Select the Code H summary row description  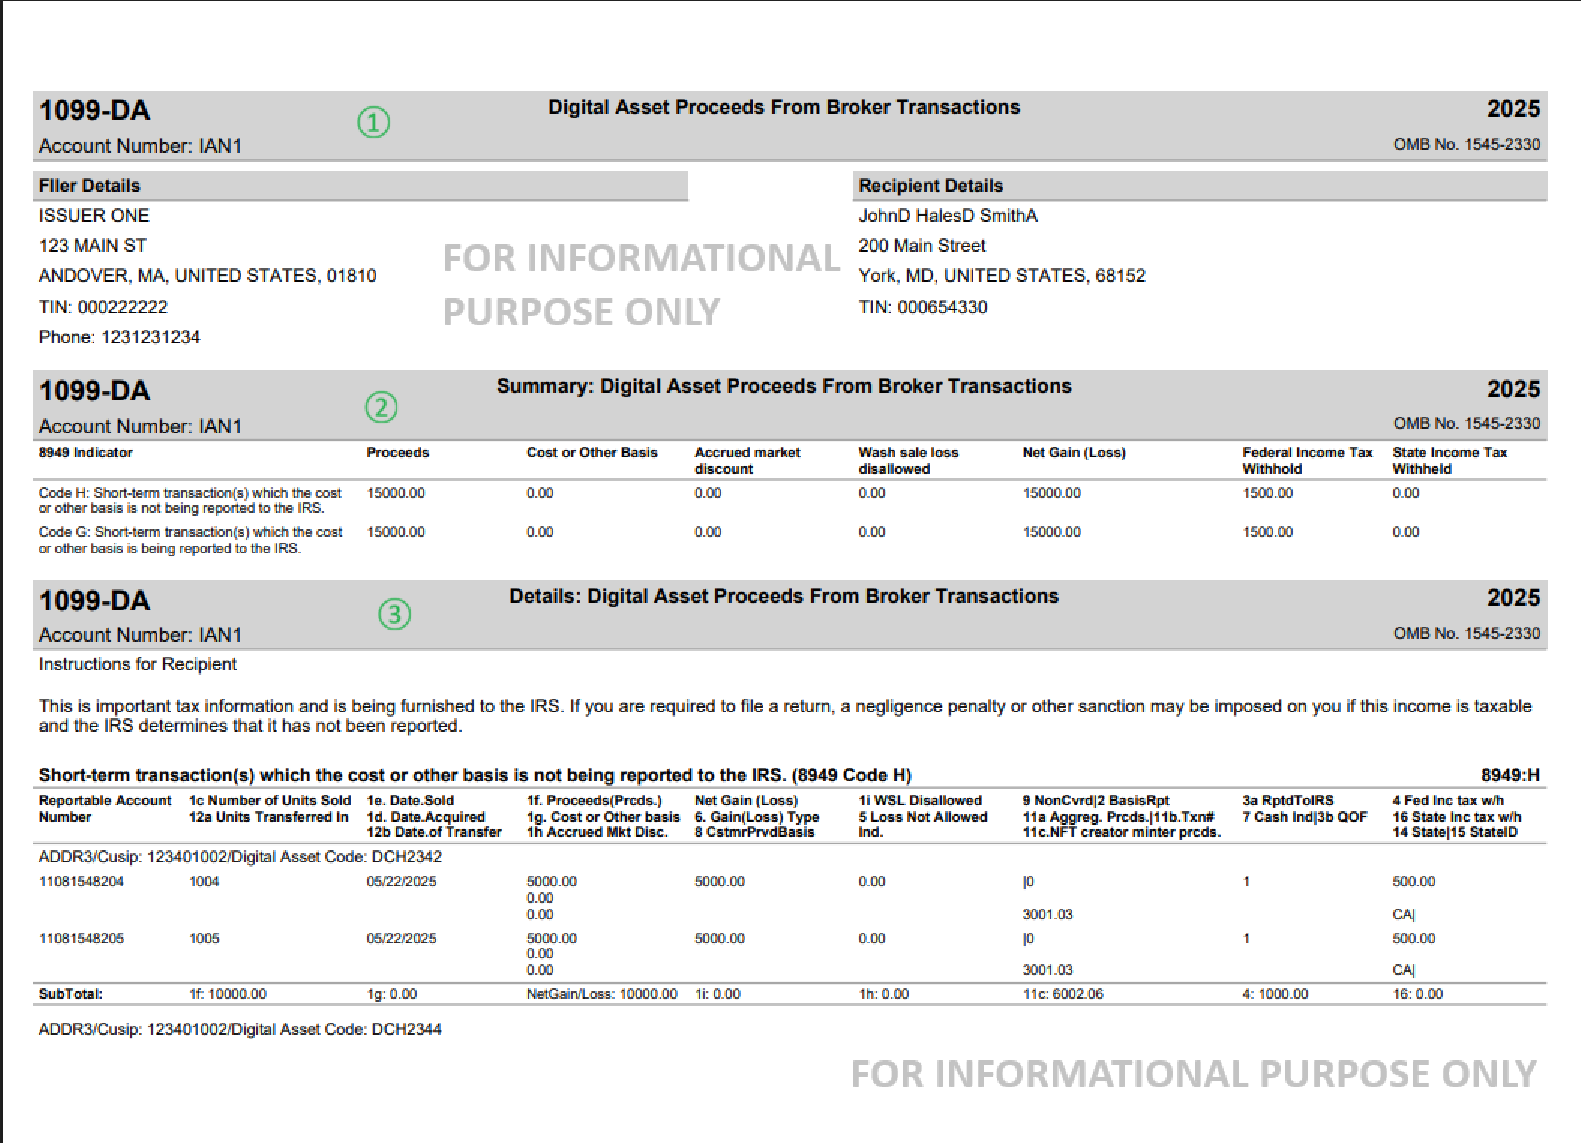pyautogui.click(x=190, y=500)
